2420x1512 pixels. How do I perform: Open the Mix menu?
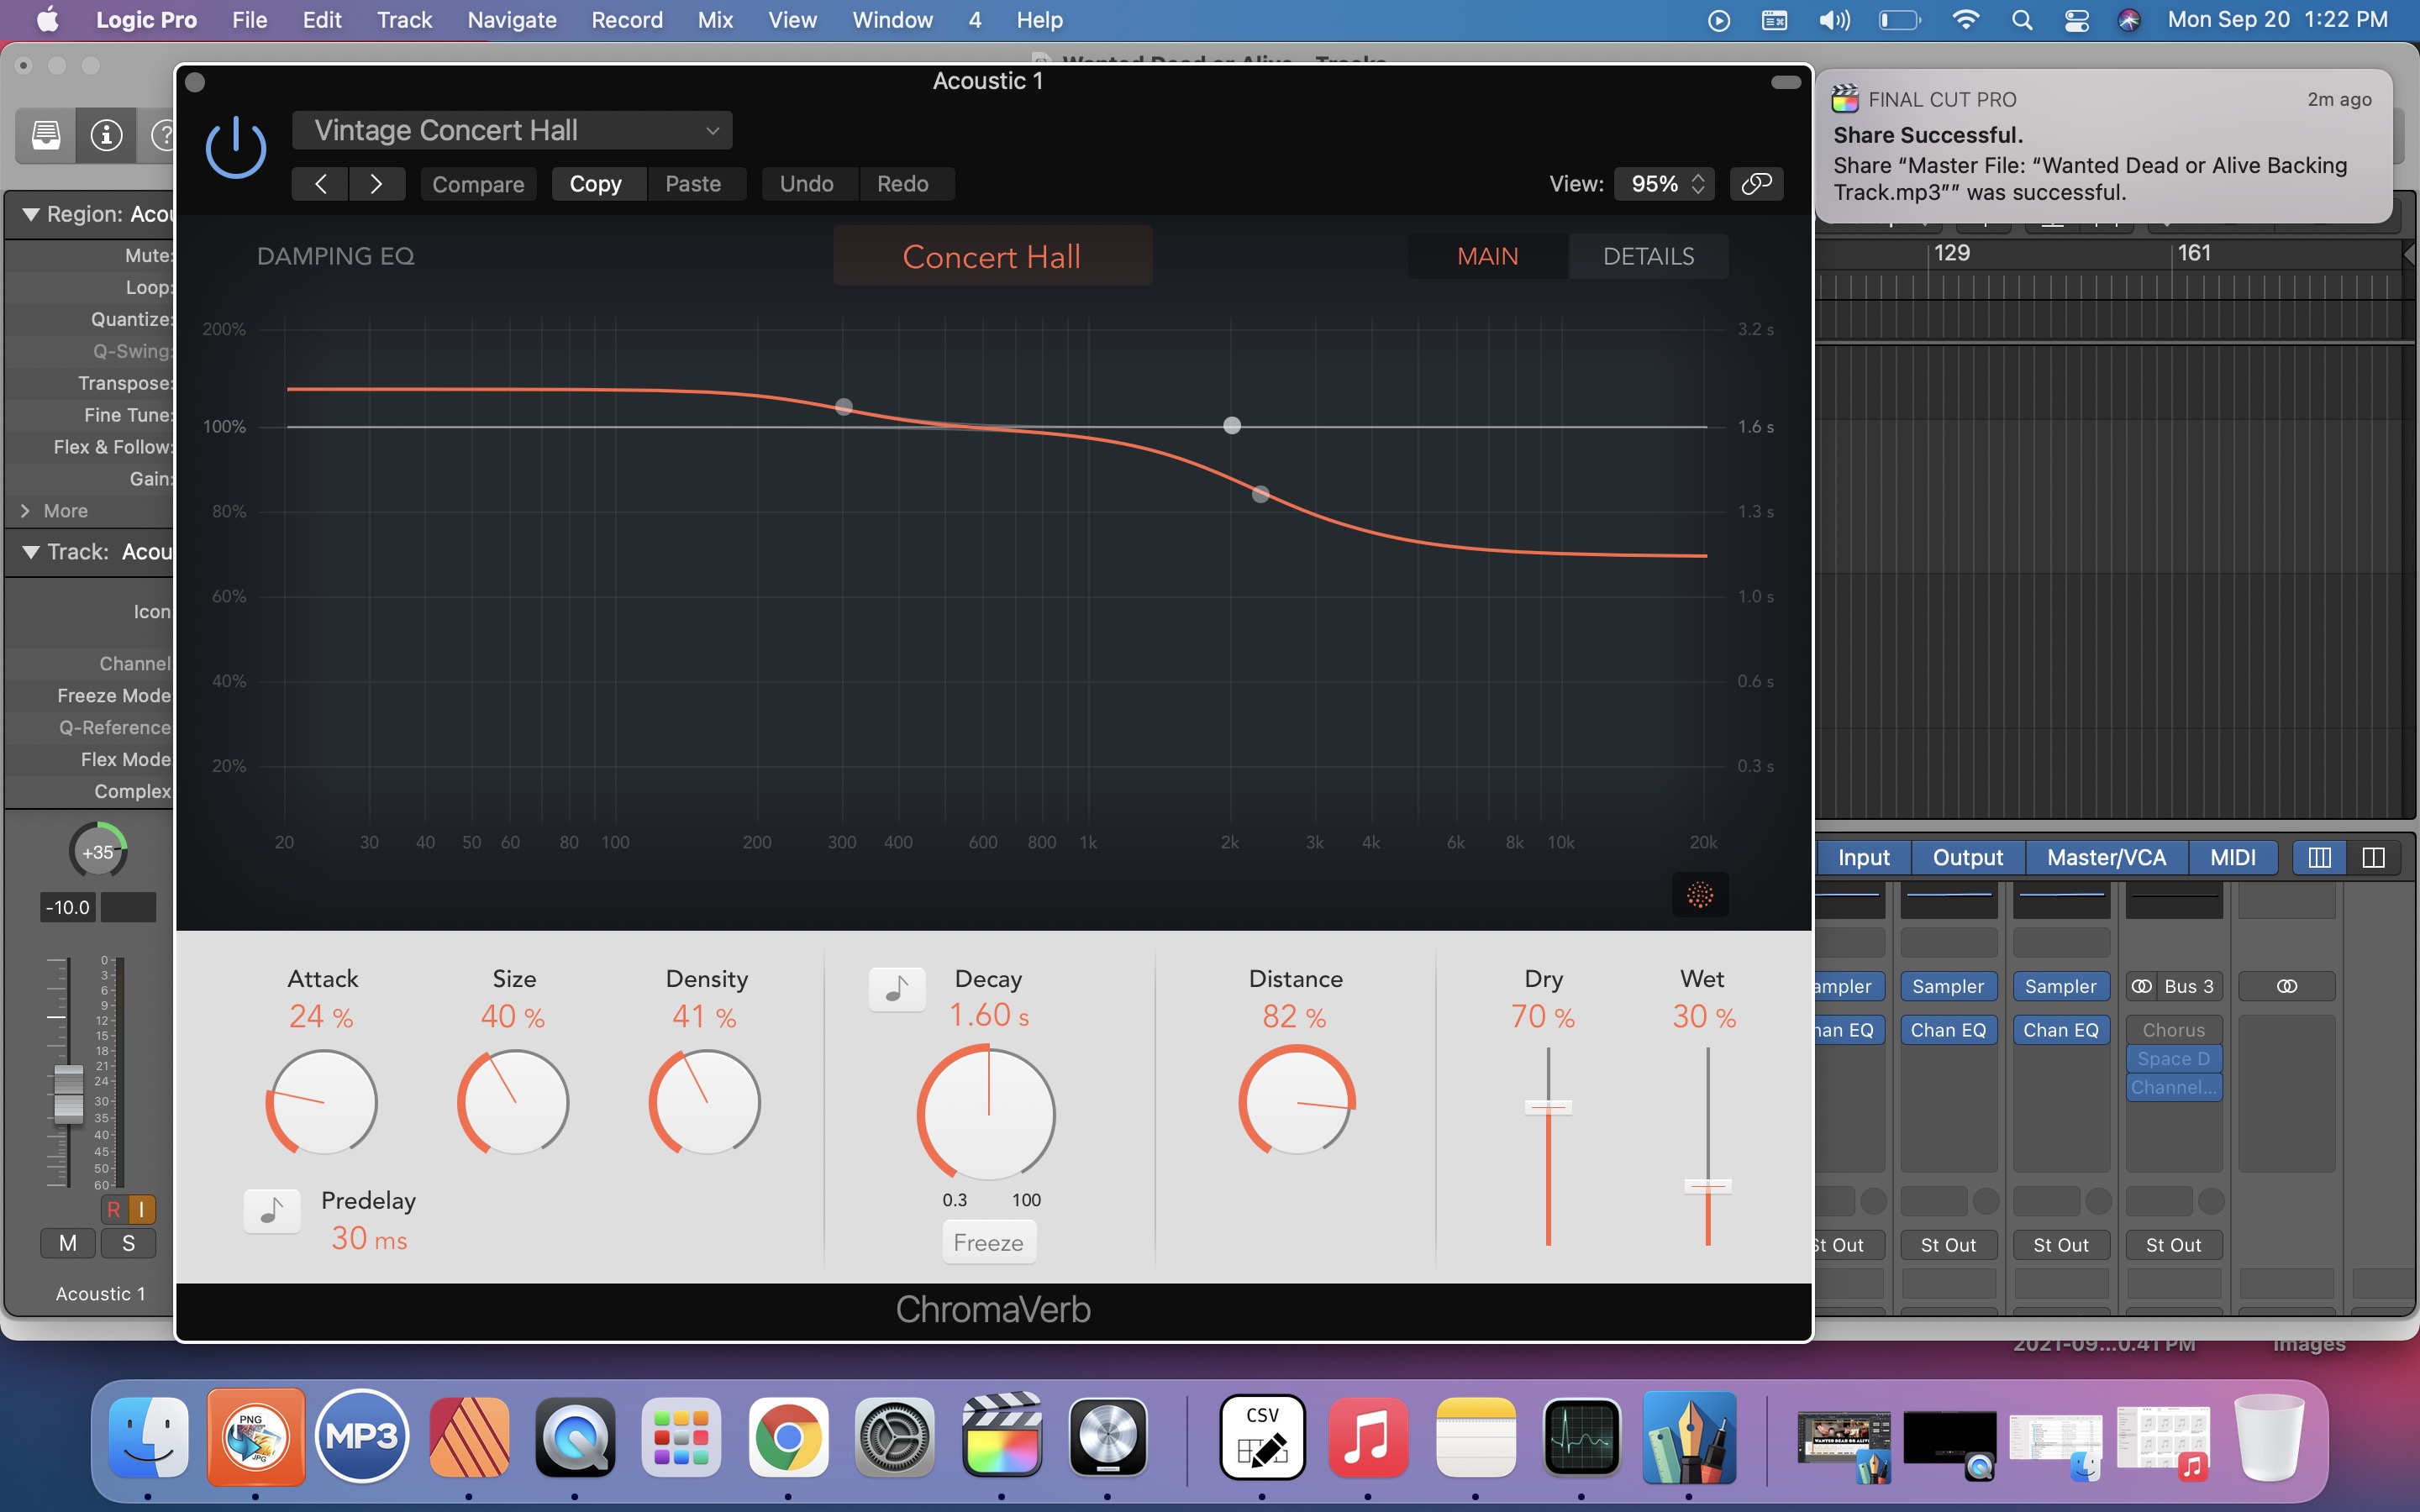point(715,20)
